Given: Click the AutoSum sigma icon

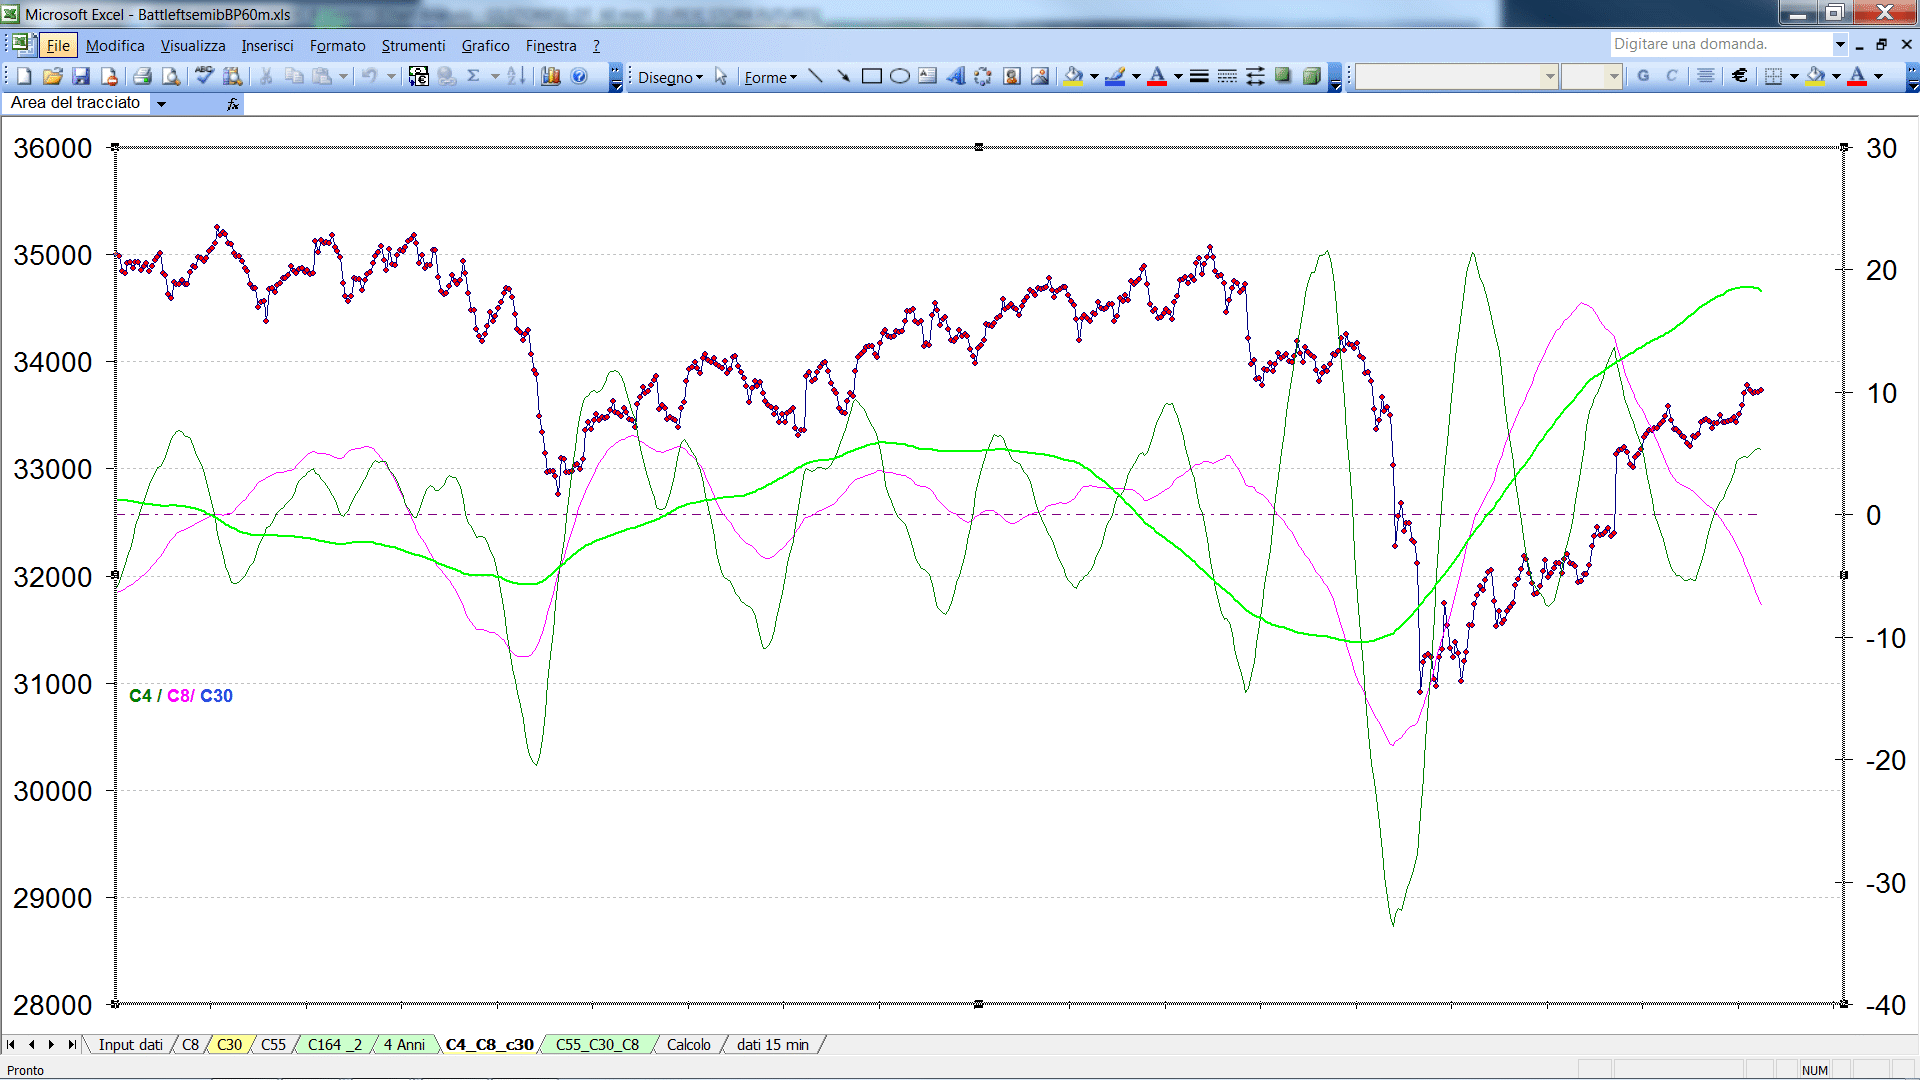Looking at the screenshot, I should click(474, 76).
